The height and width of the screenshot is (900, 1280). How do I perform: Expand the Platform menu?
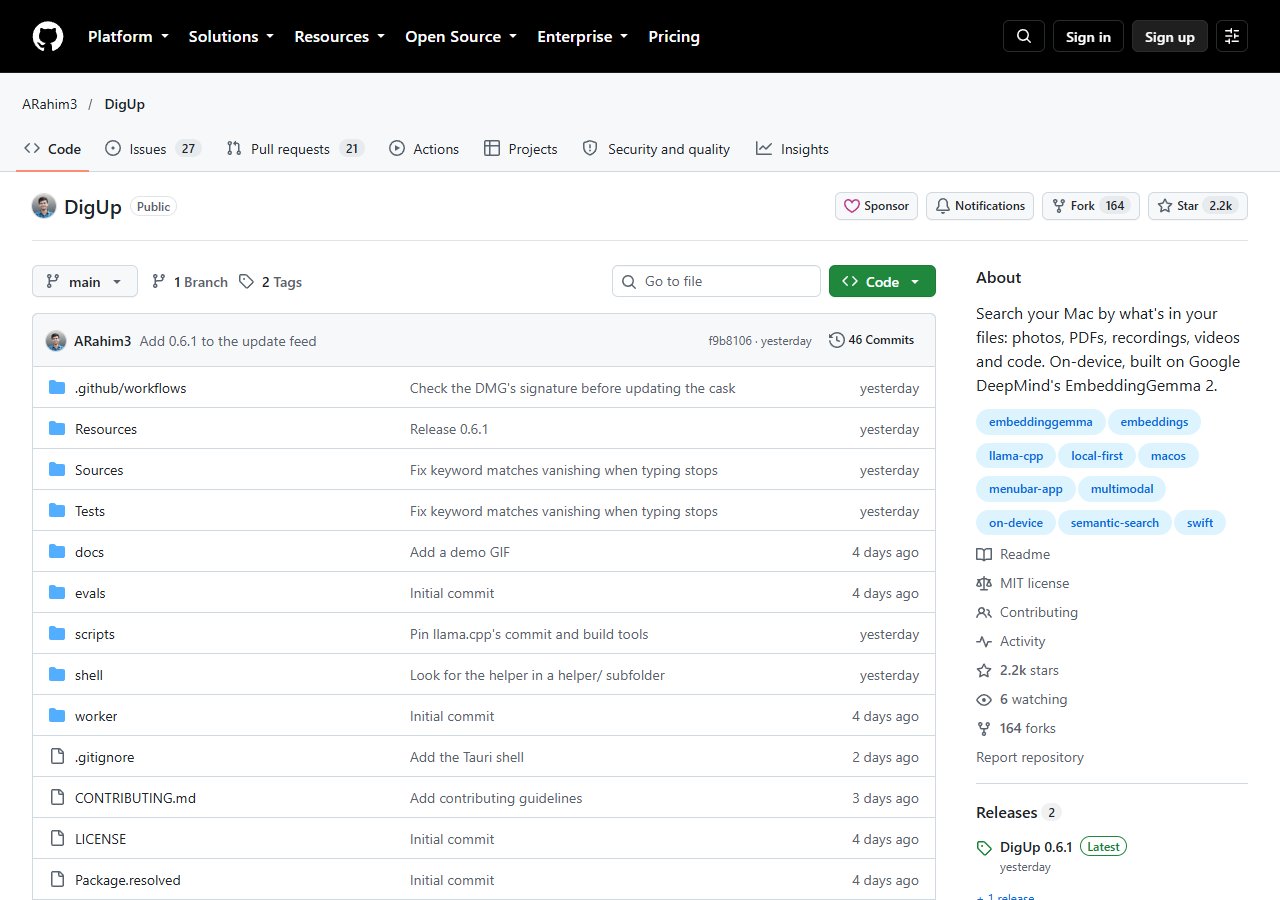(x=129, y=36)
